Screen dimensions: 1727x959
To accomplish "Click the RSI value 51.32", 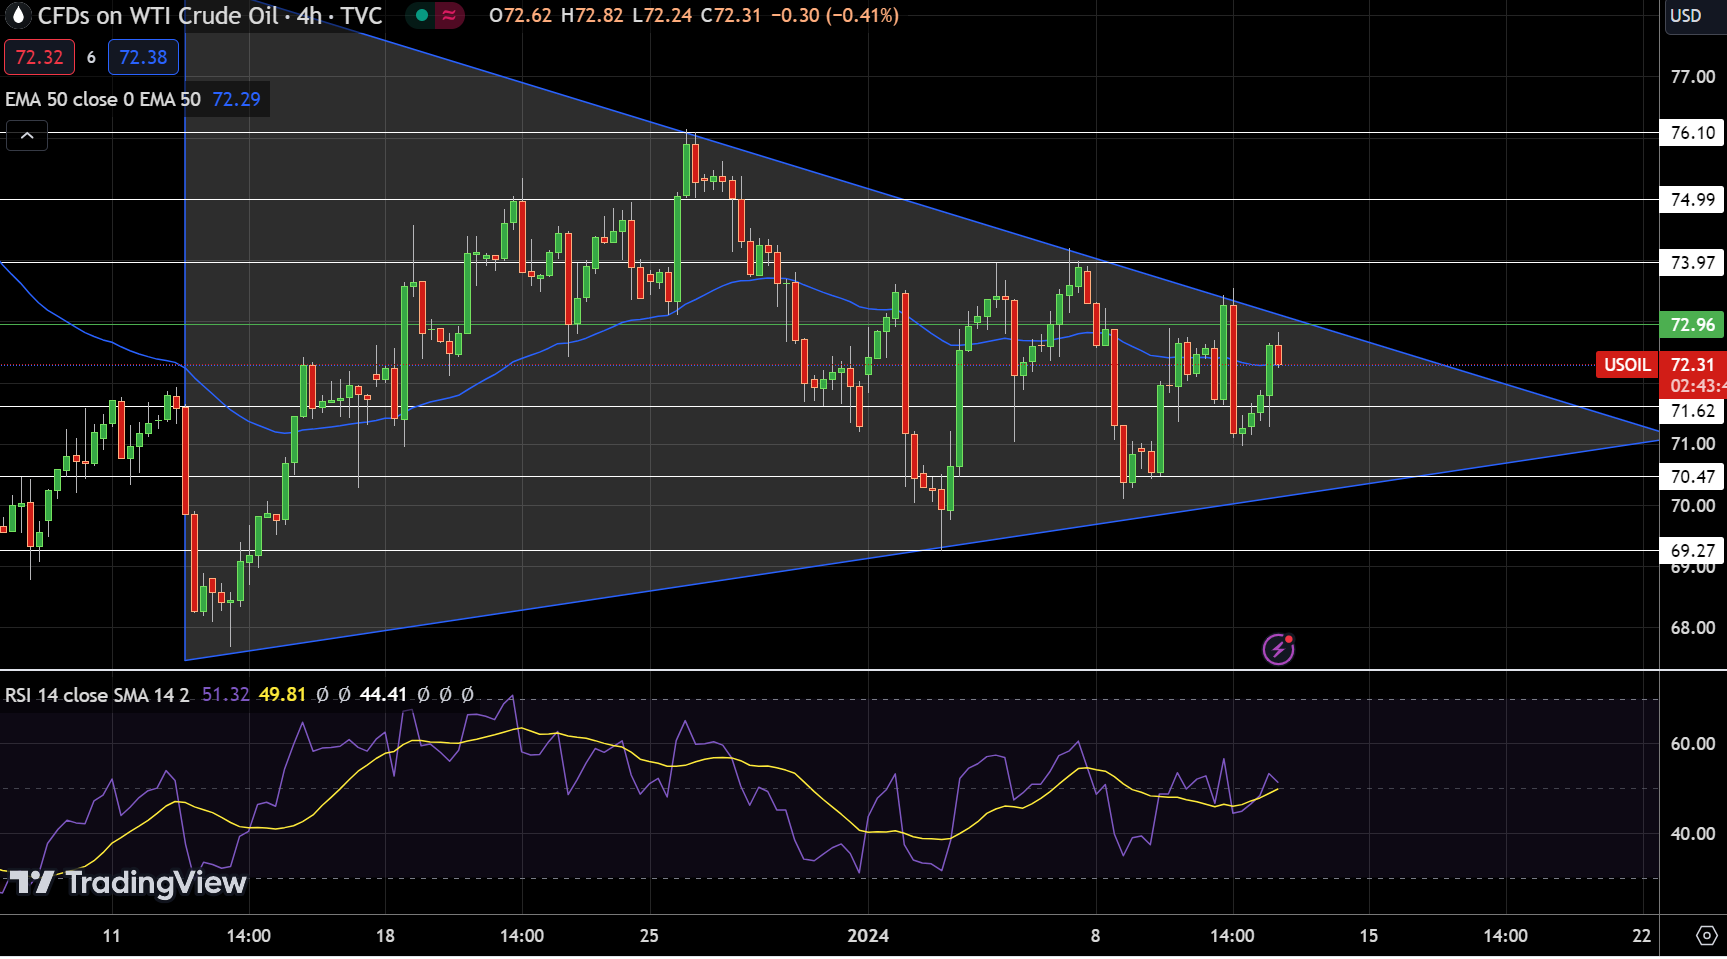I will 225,694.
